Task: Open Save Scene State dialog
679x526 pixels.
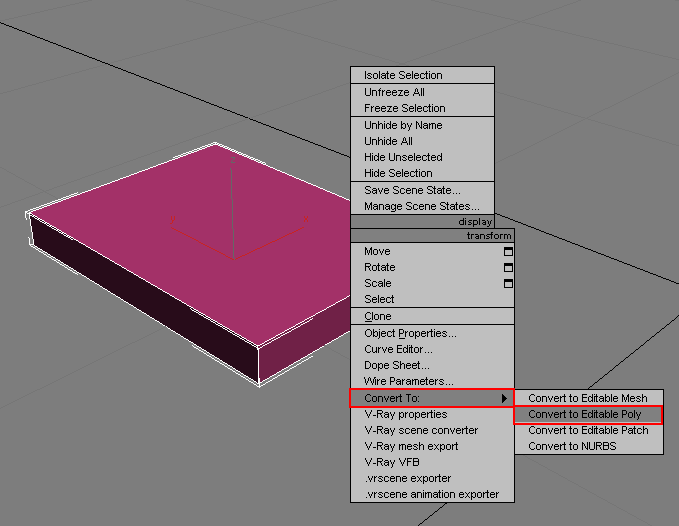Action: [422, 190]
